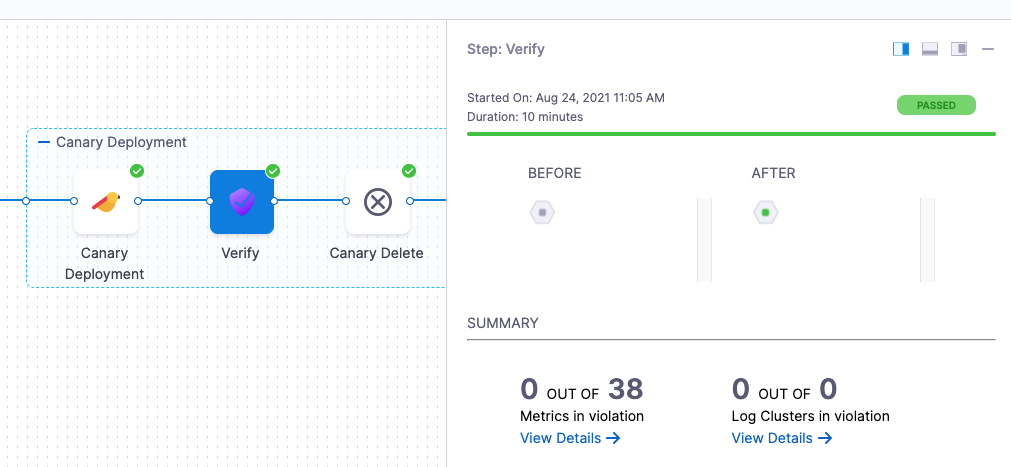Click green check badge on Canary Deployment step
The image size is (1011, 467).
[137, 171]
